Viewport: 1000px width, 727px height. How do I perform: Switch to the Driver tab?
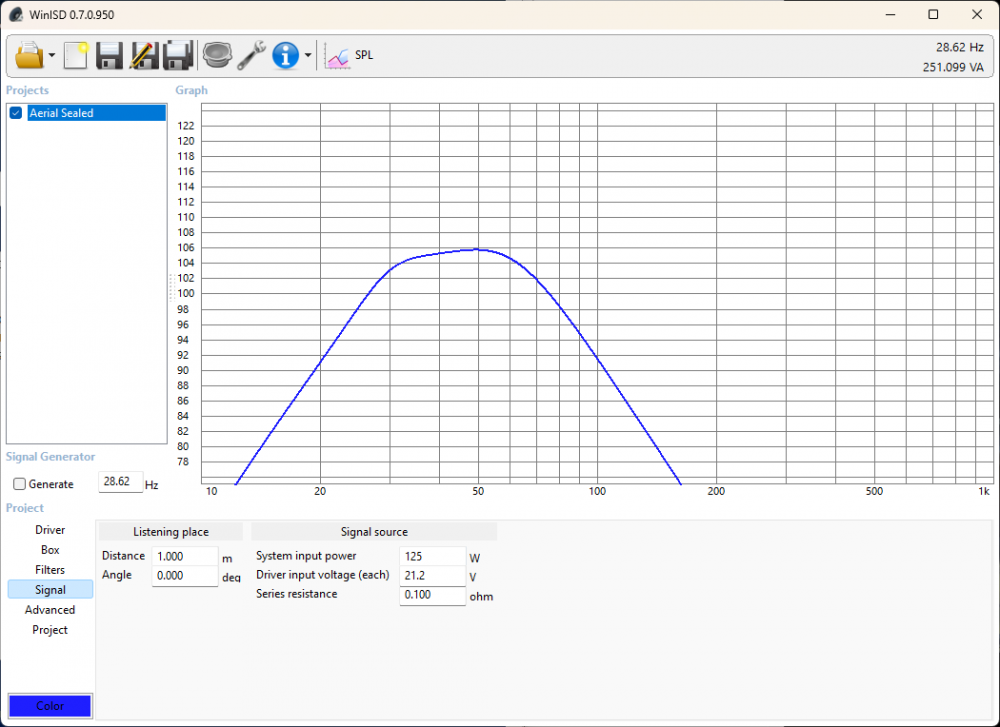[50, 530]
